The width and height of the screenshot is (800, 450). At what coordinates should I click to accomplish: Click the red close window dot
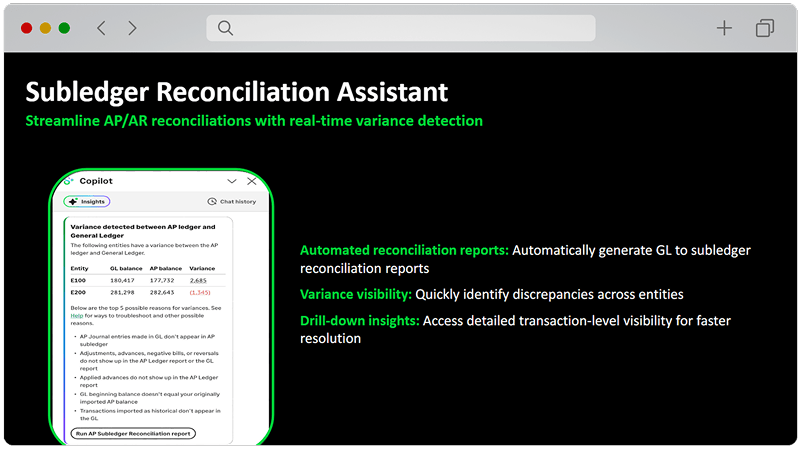pyautogui.click(x=27, y=28)
